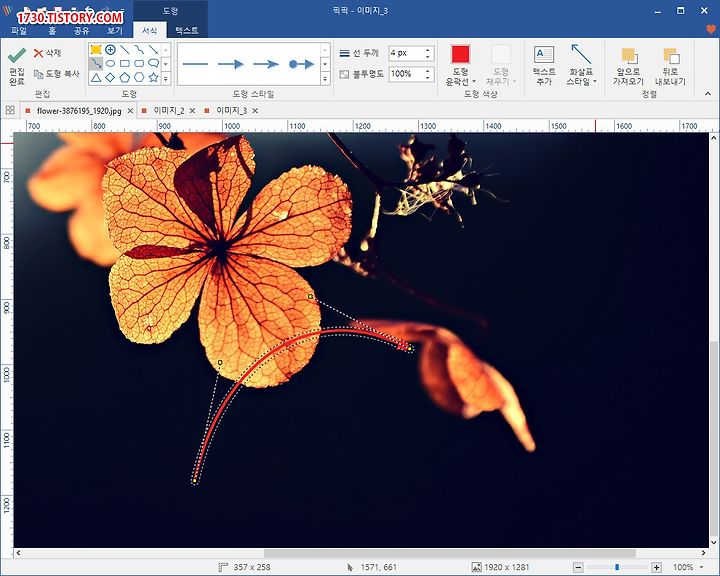Expand the full 도형 스타일 gallery
The height and width of the screenshot is (576, 720).
pyautogui.click(x=325, y=79)
